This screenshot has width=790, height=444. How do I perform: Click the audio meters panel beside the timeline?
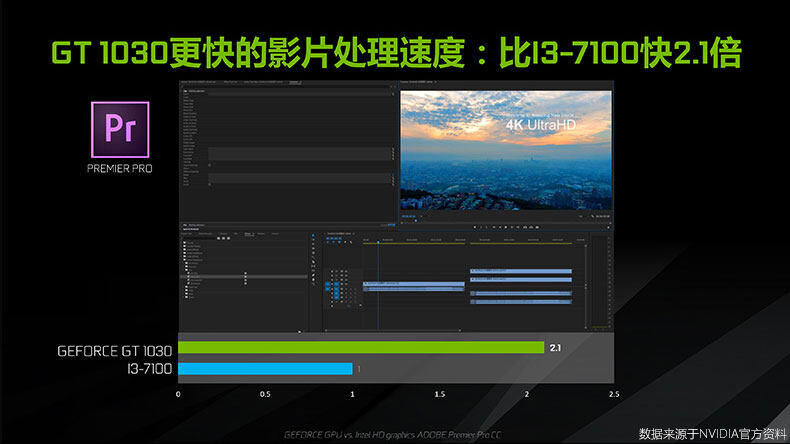(x=600, y=282)
